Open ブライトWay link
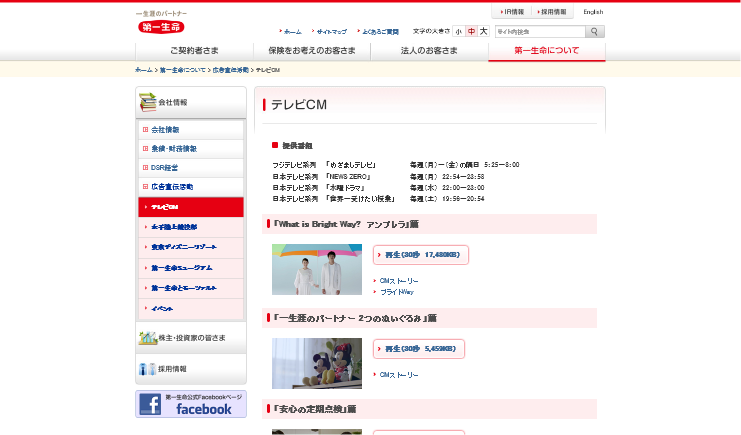This screenshot has height=435, width=741. (397, 292)
